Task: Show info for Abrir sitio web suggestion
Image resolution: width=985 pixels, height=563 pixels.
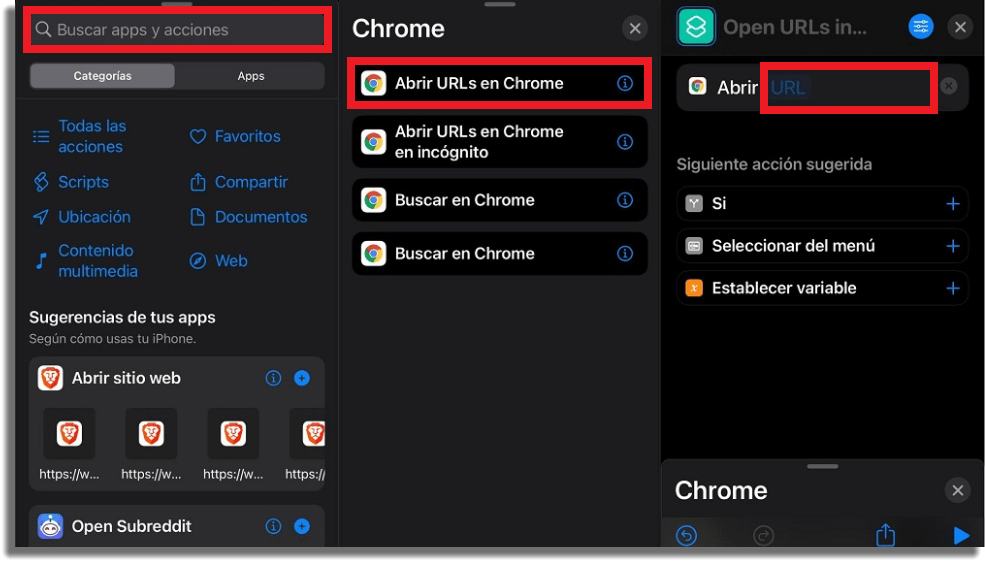Action: coord(273,378)
